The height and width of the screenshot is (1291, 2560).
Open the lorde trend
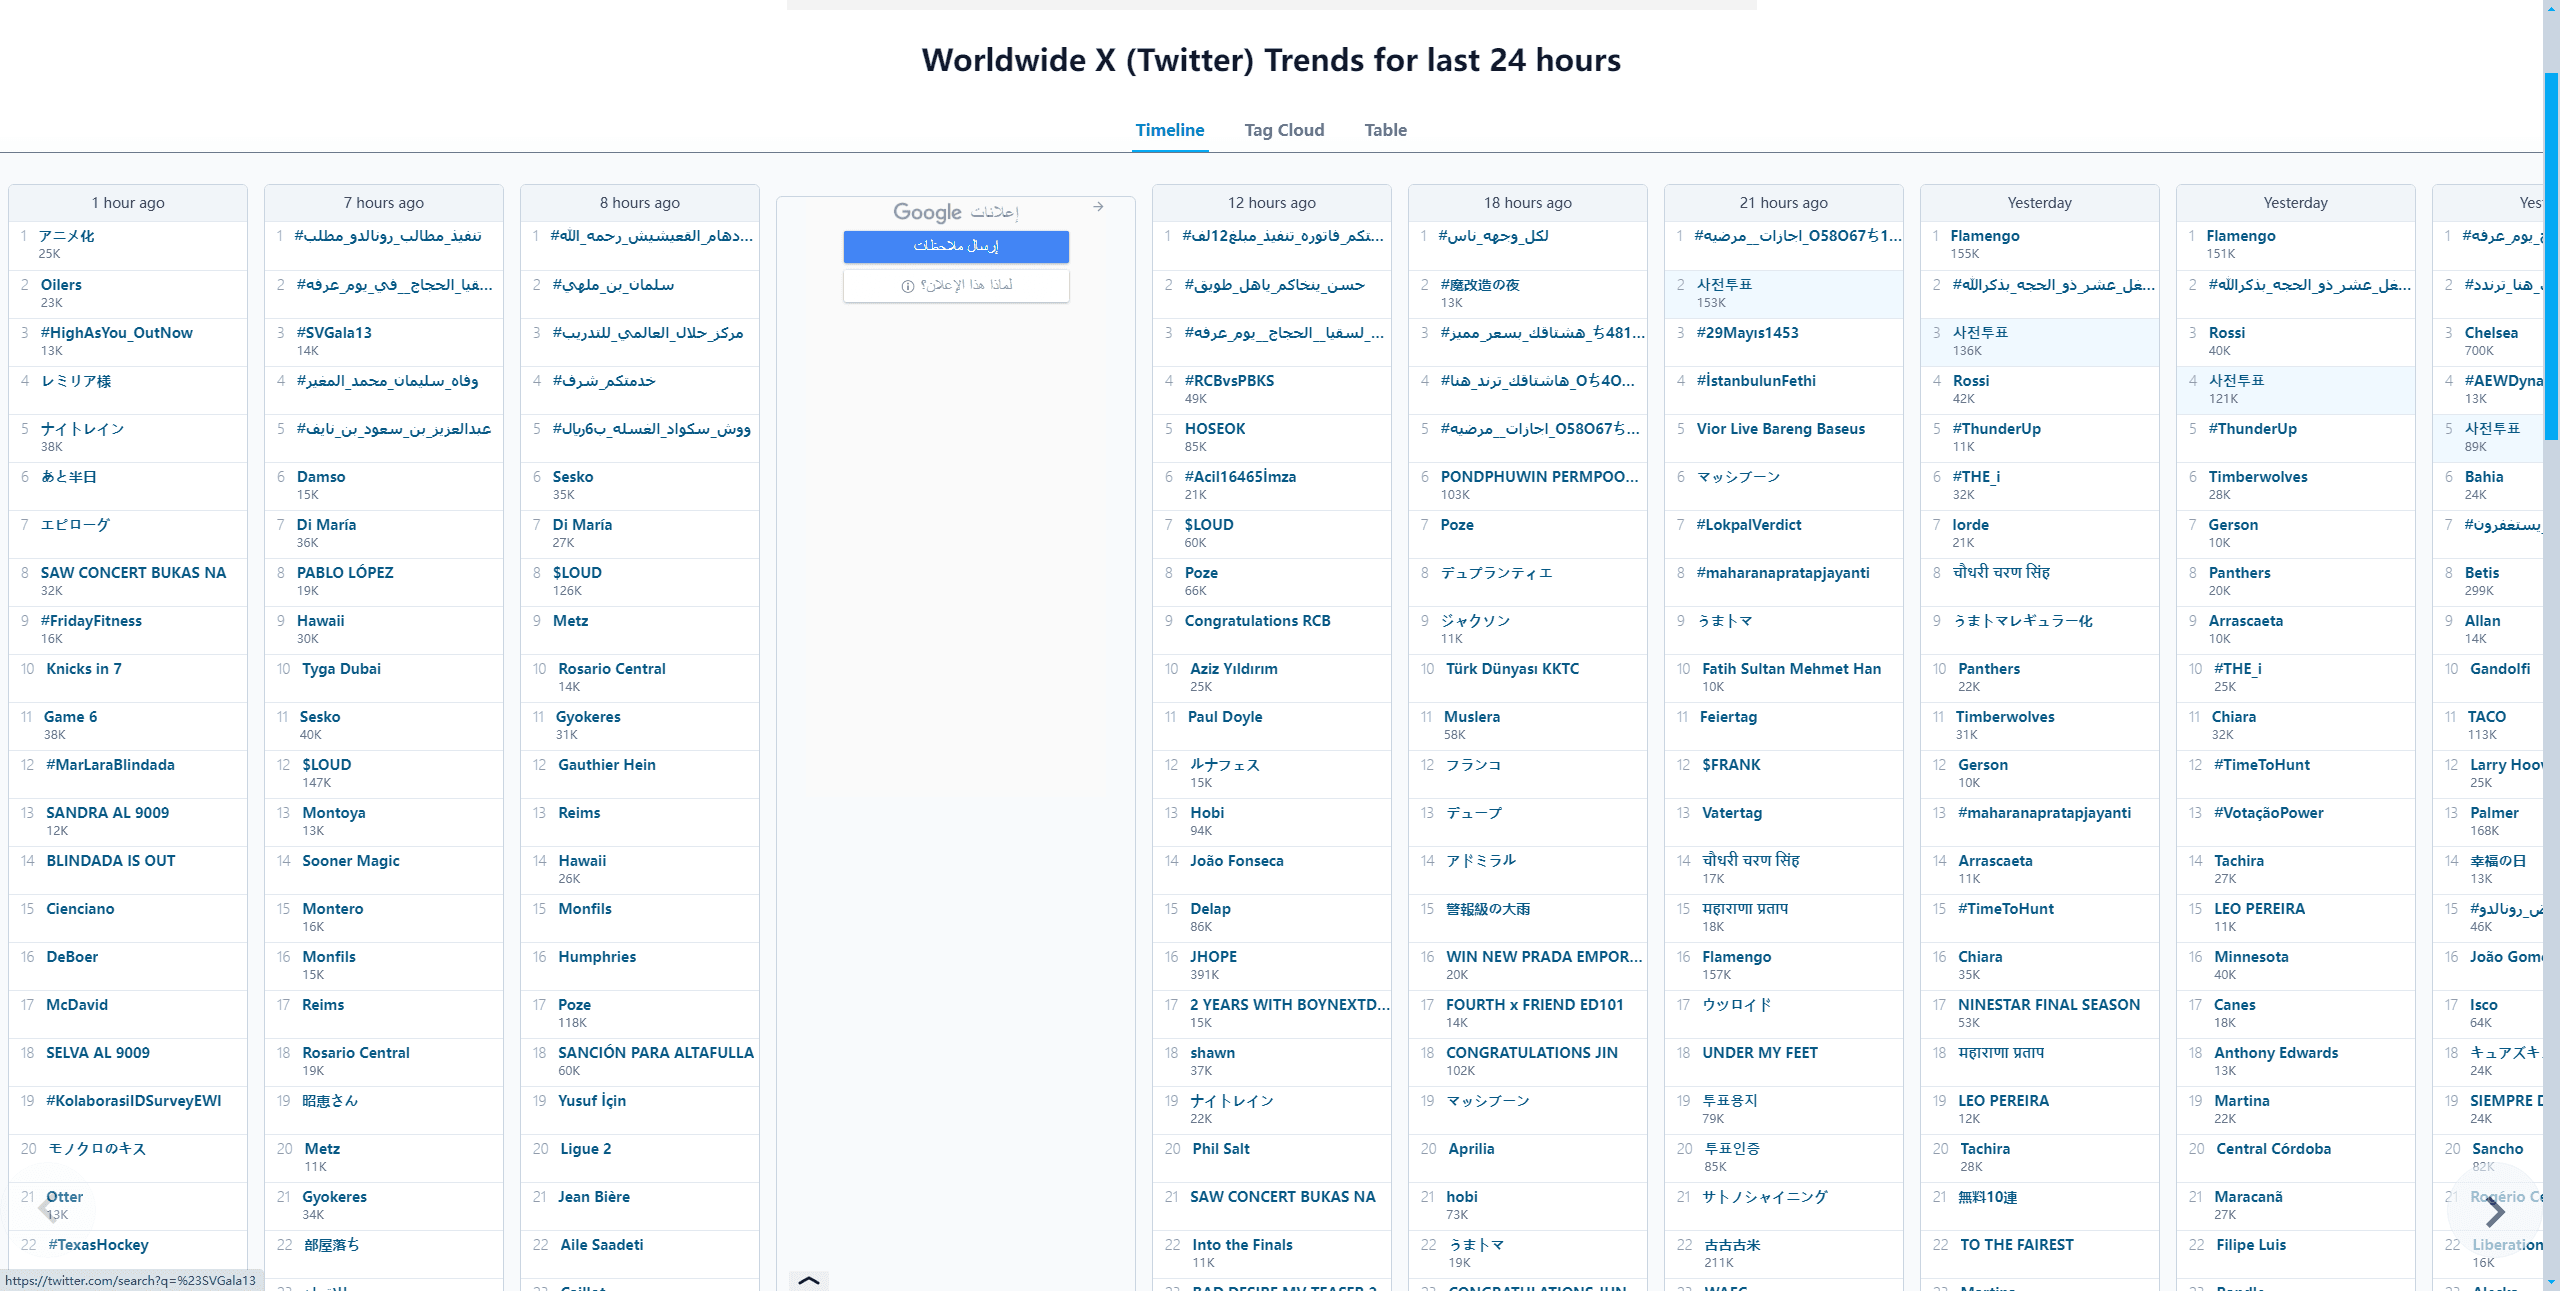click(1970, 525)
